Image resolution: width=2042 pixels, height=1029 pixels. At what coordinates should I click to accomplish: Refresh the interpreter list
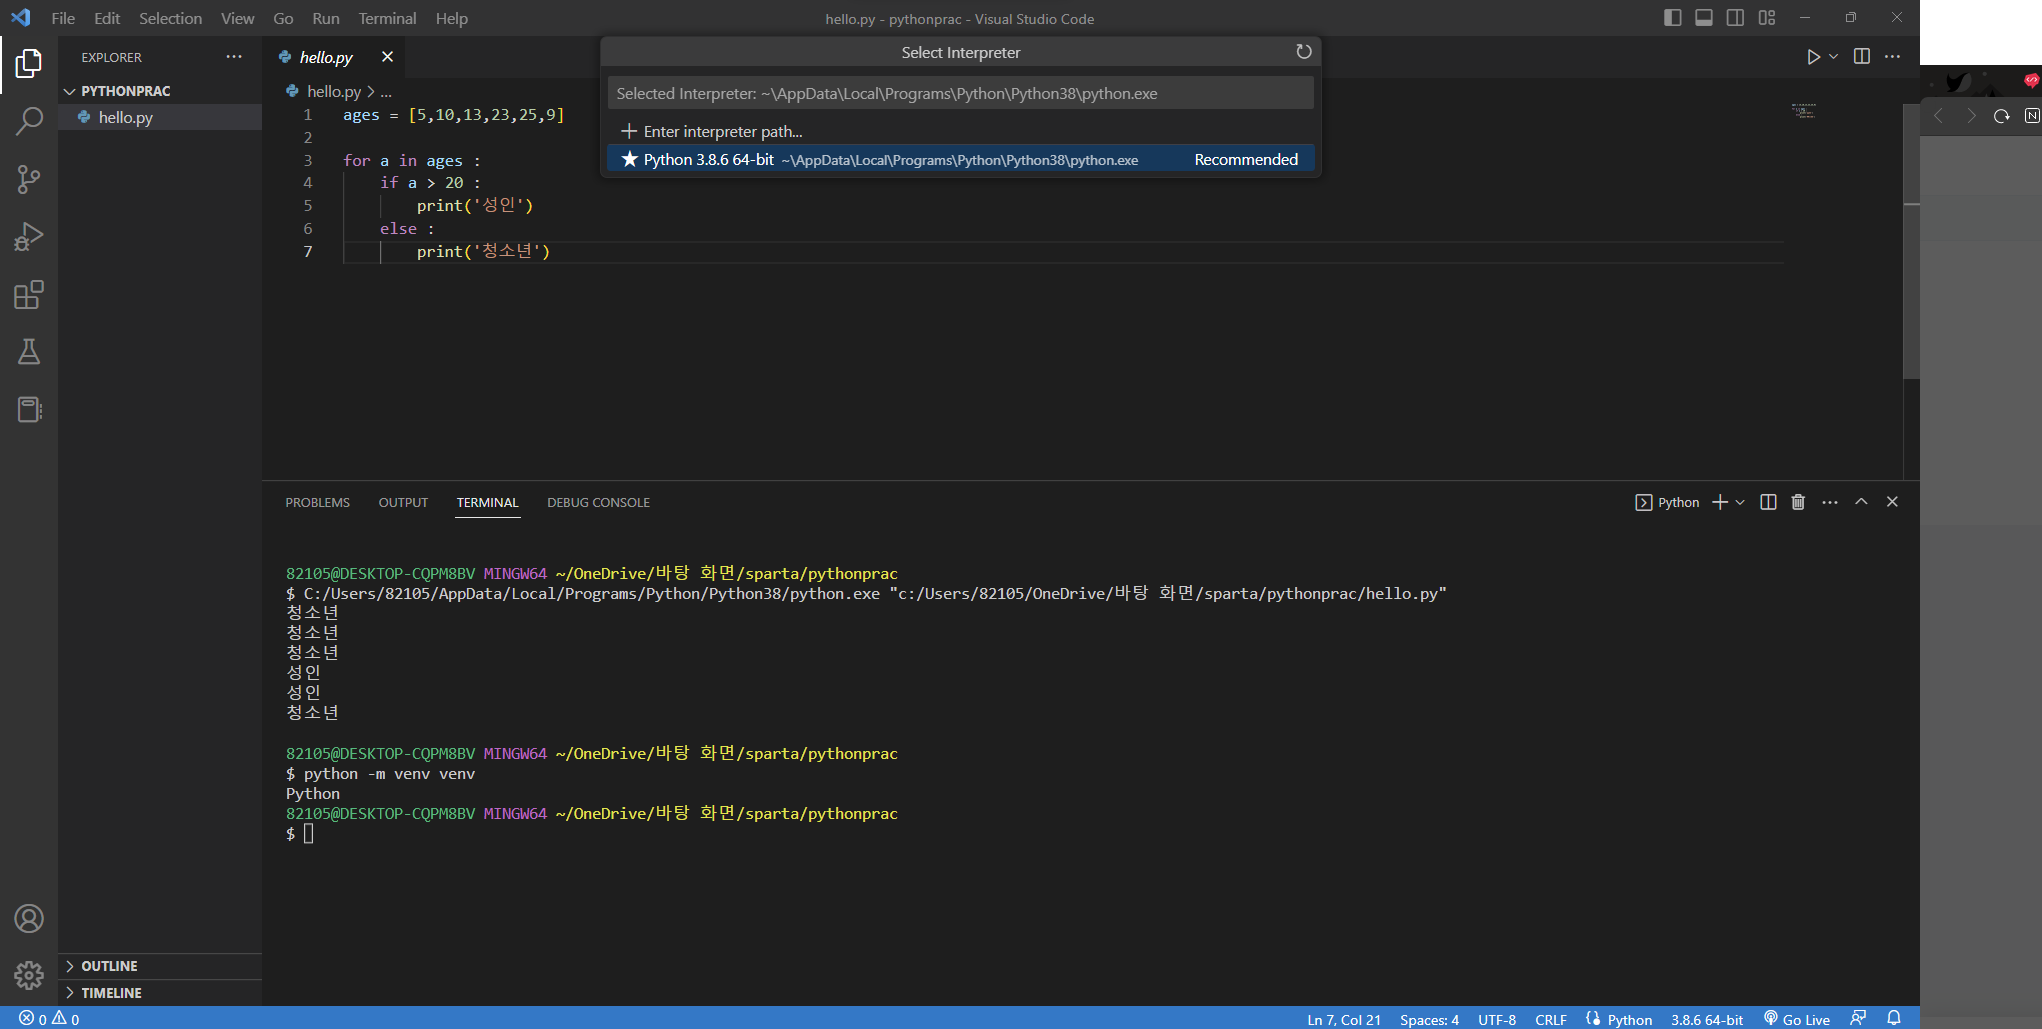1303,52
